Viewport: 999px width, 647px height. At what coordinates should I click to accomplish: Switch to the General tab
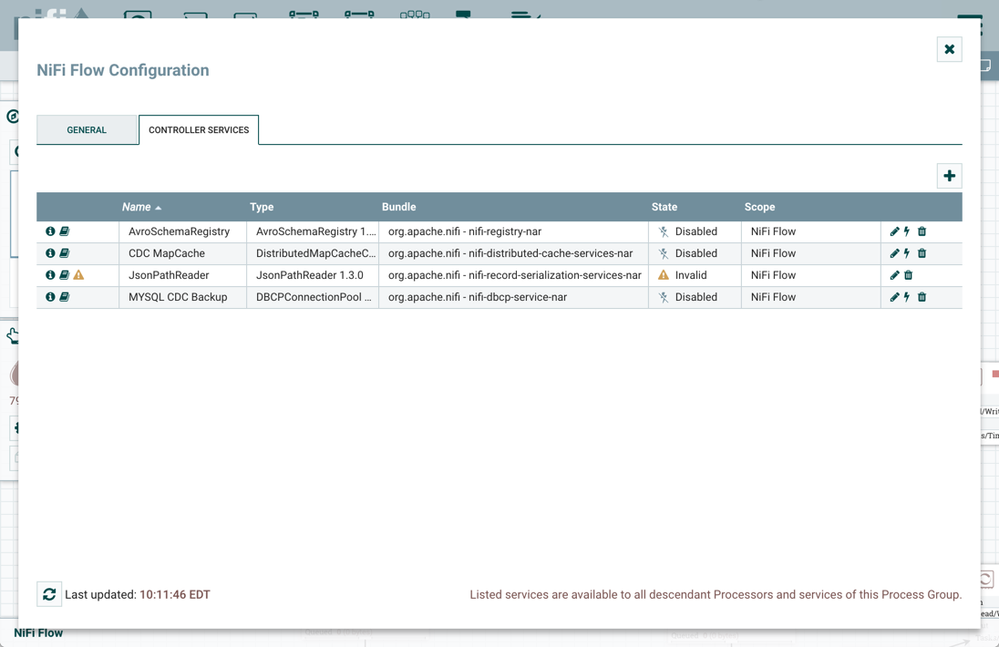tap(87, 130)
